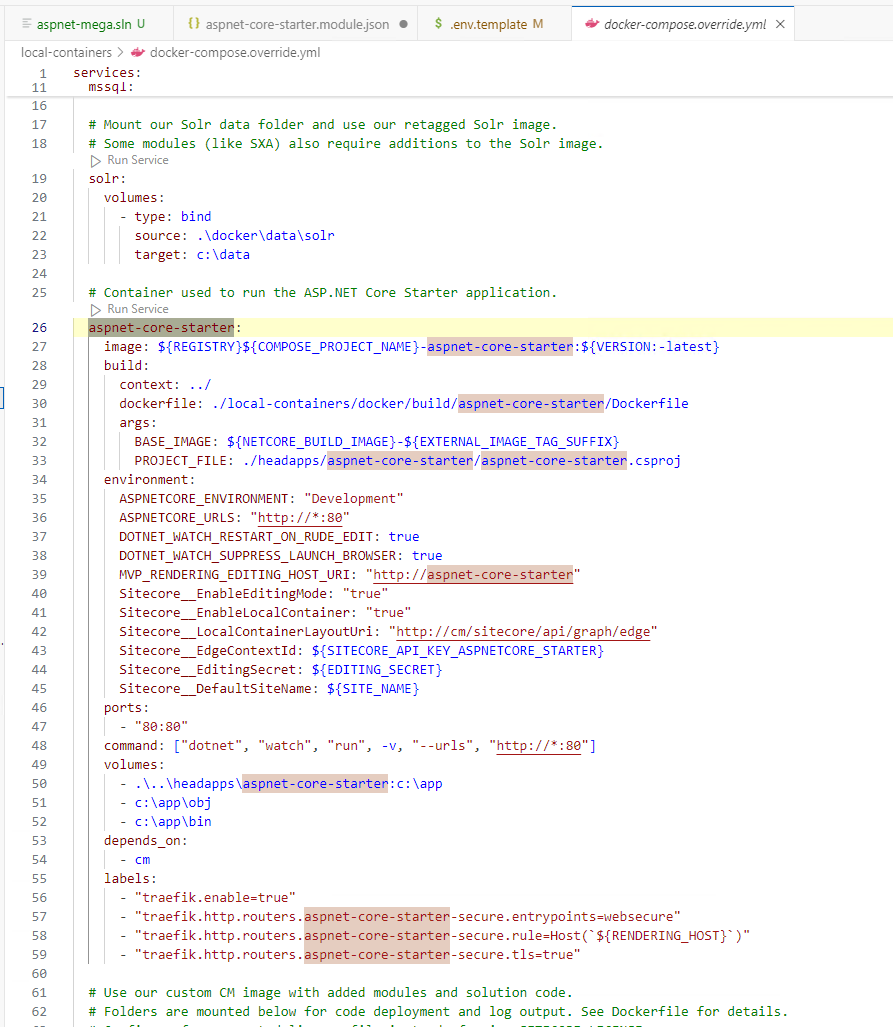Open local-containers breadcrumb folder

(x=66, y=52)
